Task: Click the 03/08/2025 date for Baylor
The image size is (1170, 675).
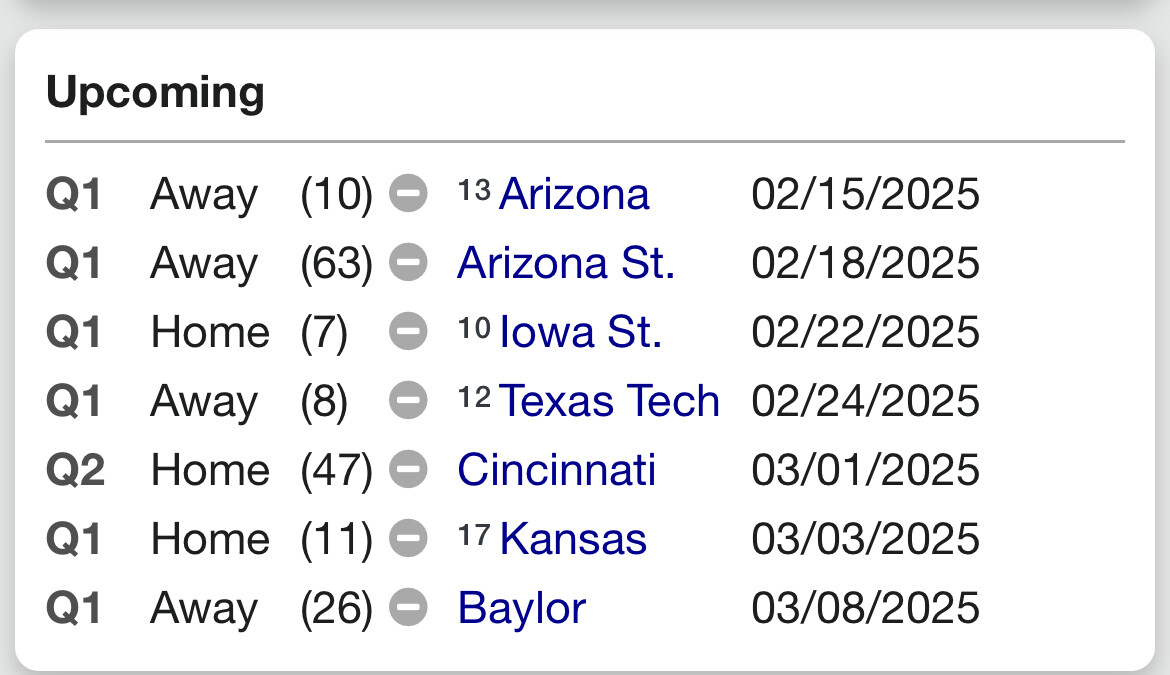Action: [865, 608]
